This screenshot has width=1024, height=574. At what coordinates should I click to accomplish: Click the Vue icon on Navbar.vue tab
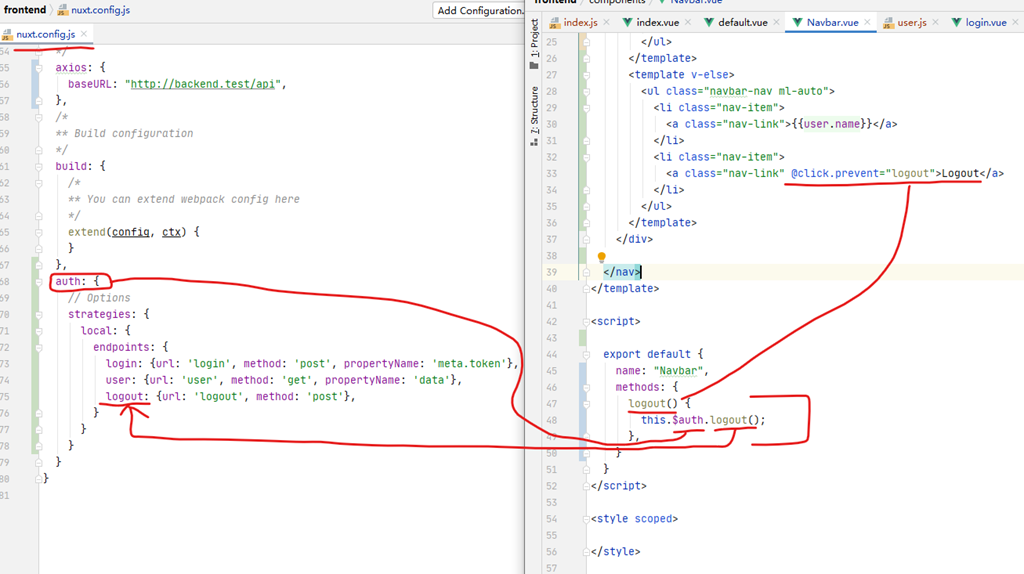[x=797, y=22]
